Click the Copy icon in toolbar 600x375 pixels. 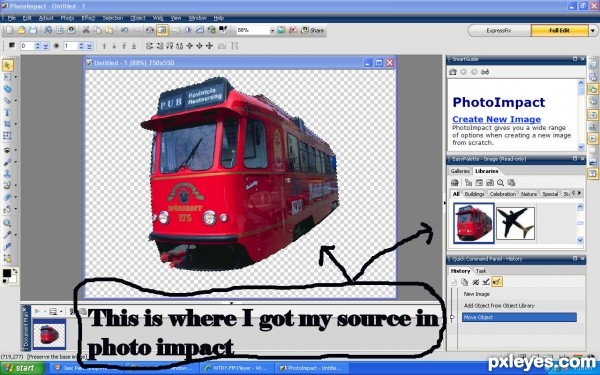[x=98, y=30]
